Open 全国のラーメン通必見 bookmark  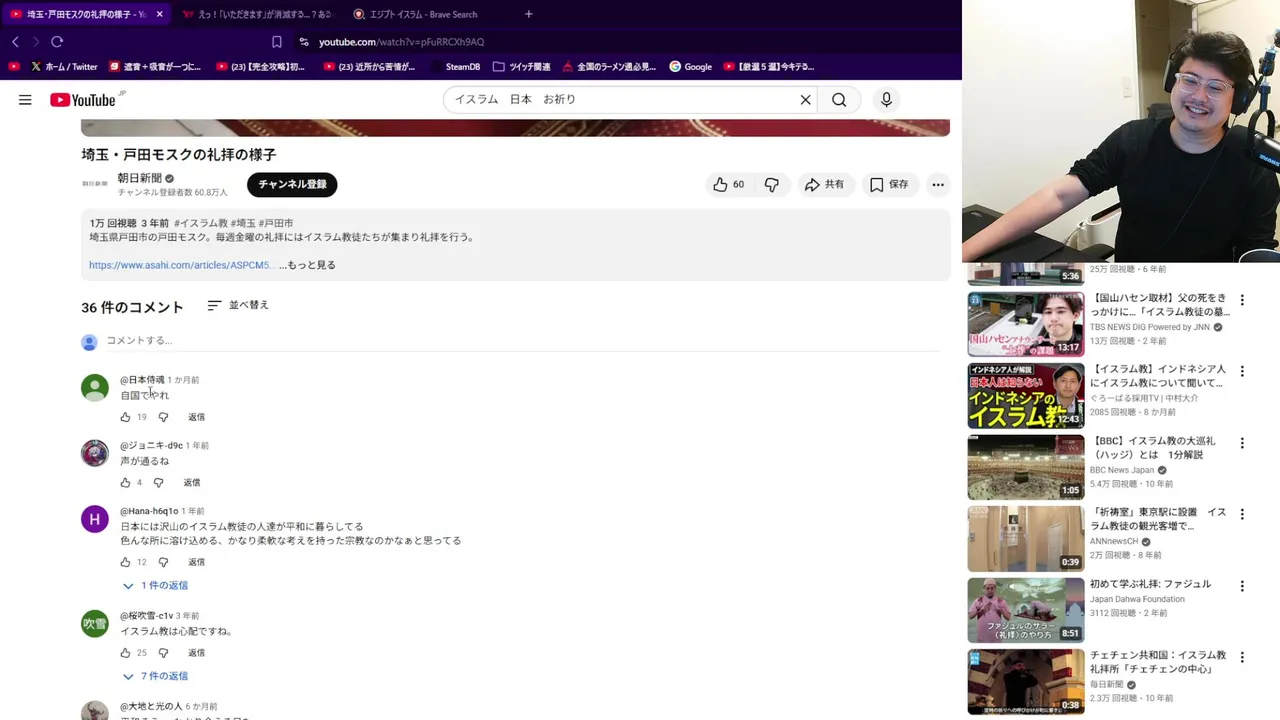click(609, 67)
